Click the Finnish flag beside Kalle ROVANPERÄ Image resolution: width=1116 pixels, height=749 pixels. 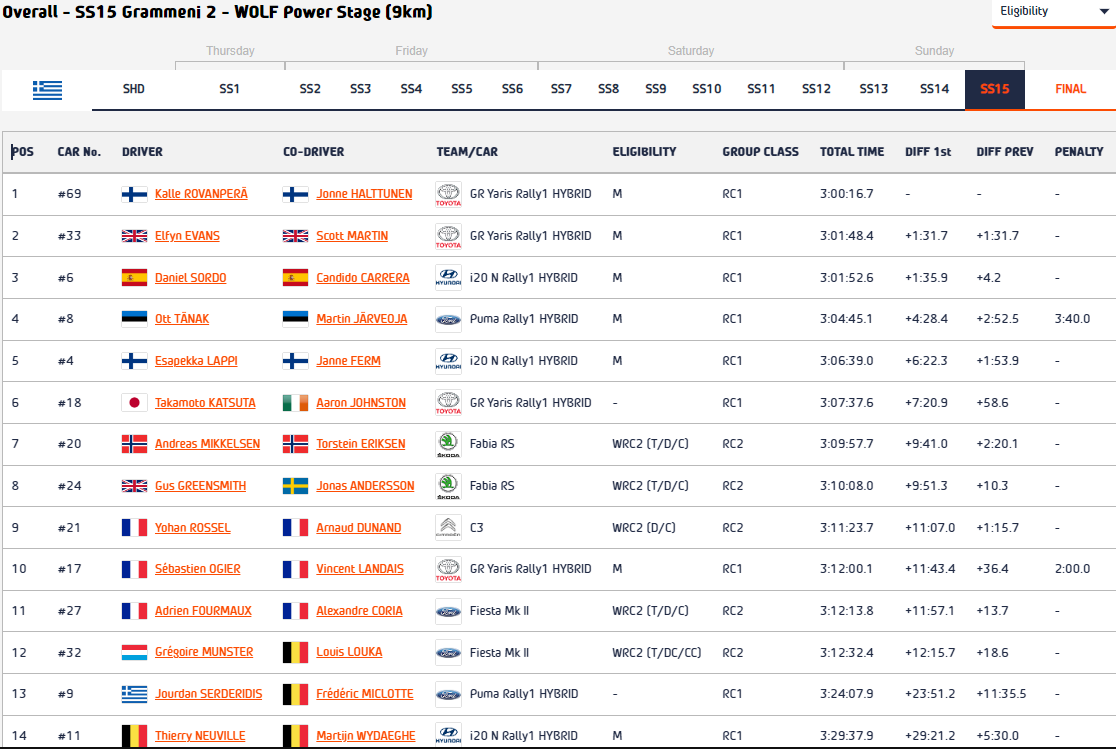pos(135,194)
